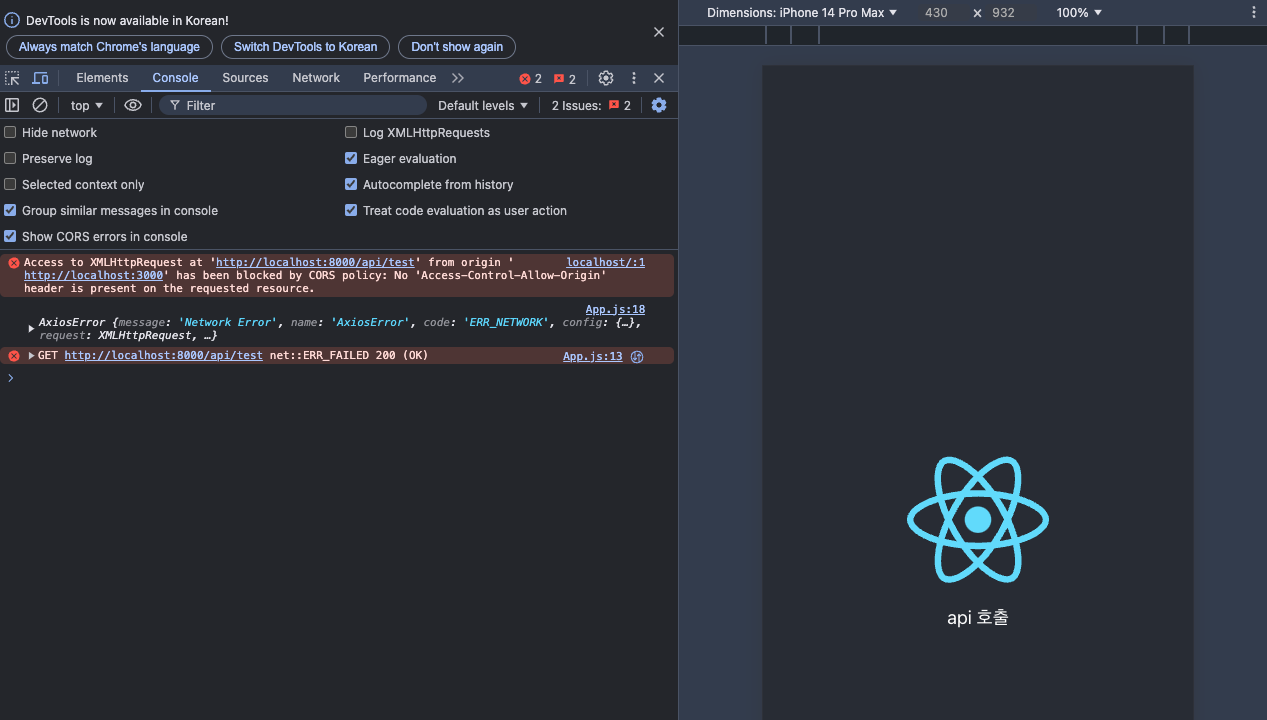The image size is (1267, 720).
Task: Click the 'ERR_NETWORK' code value
Action: click(x=507, y=323)
